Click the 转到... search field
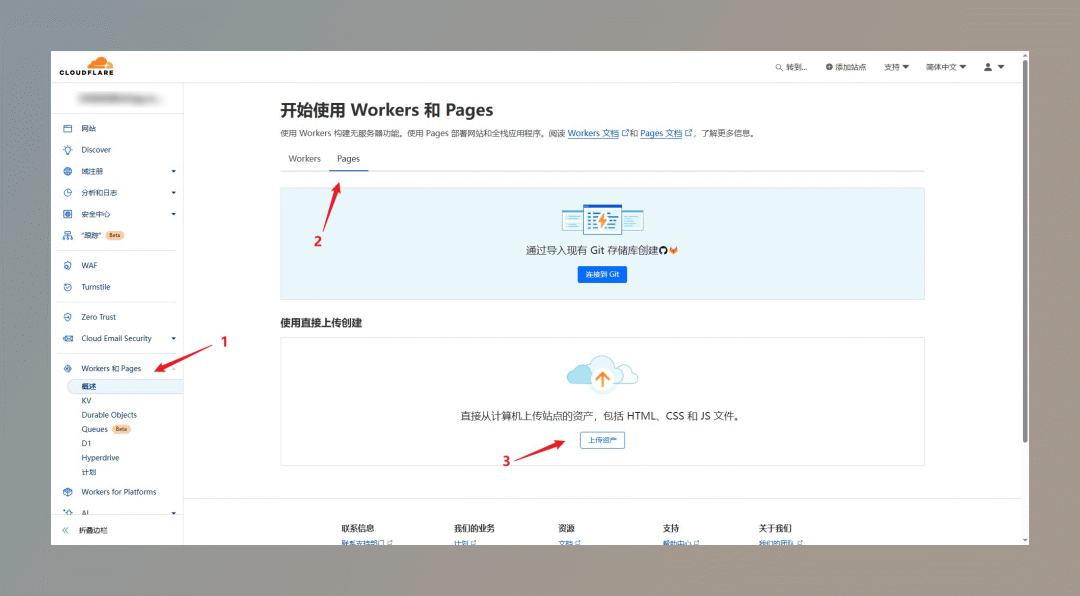 pyautogui.click(x=791, y=67)
